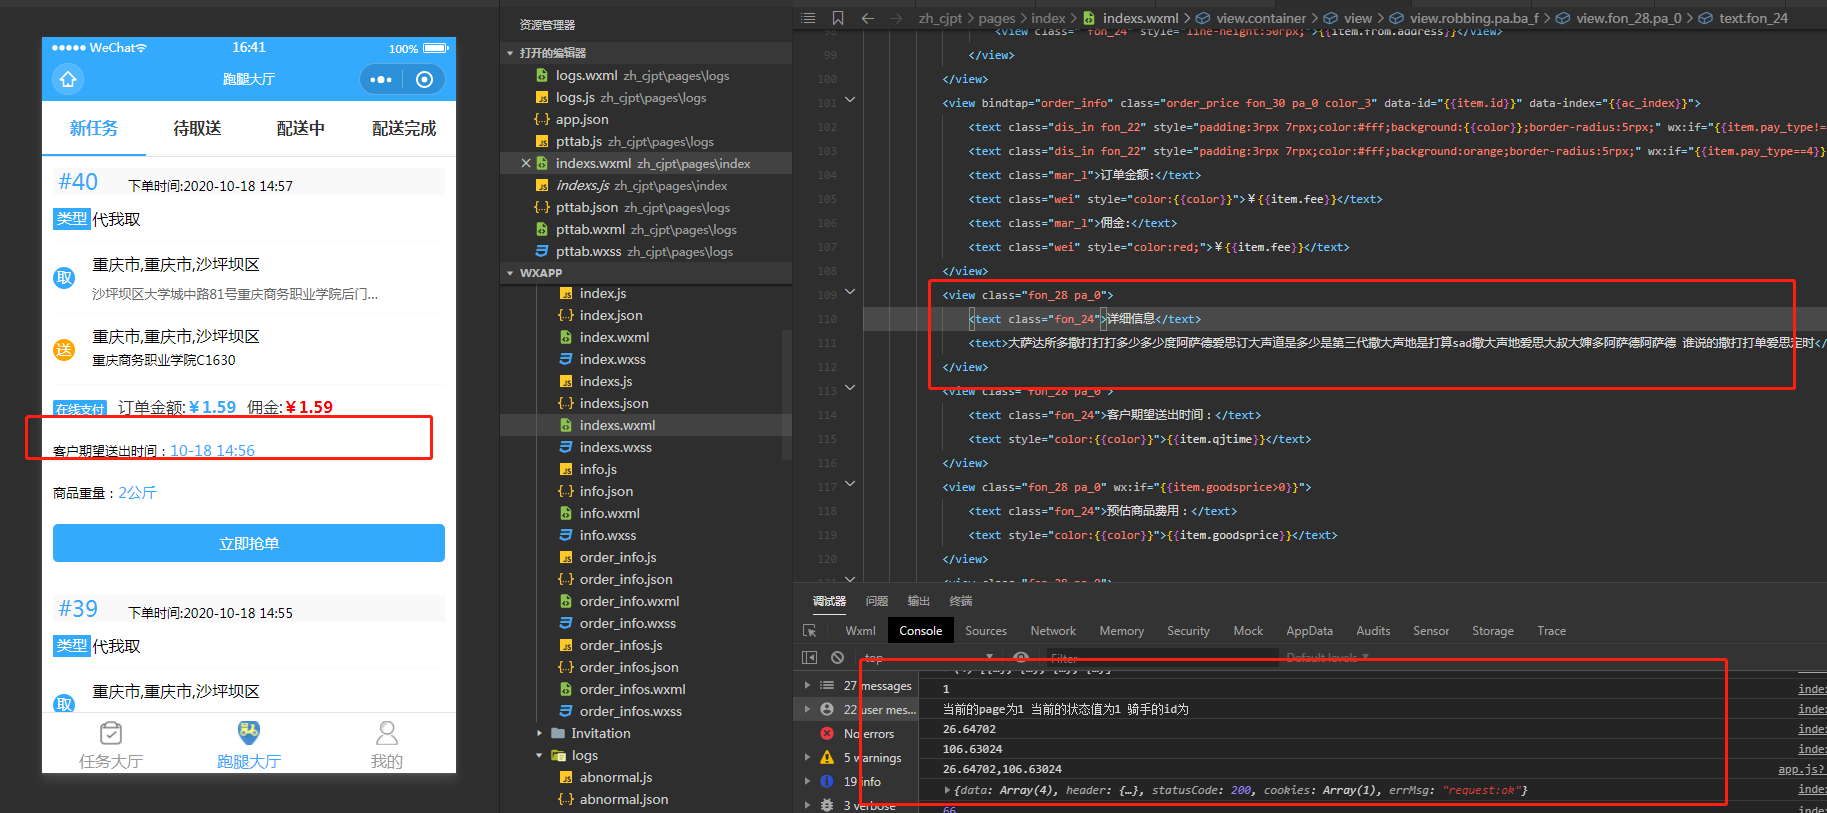
Task: Switch to the 待取送 tab in simulator
Action: pyautogui.click(x=197, y=128)
